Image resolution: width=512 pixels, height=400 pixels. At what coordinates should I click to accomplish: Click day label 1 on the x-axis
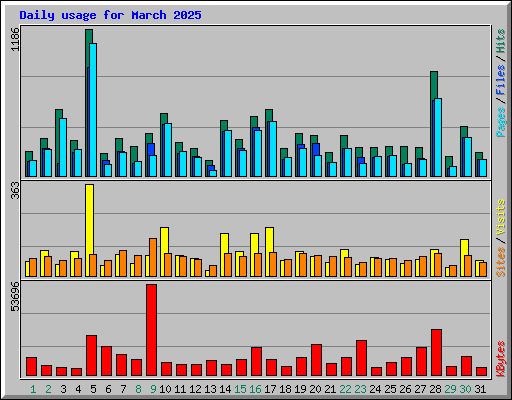pyautogui.click(x=33, y=389)
